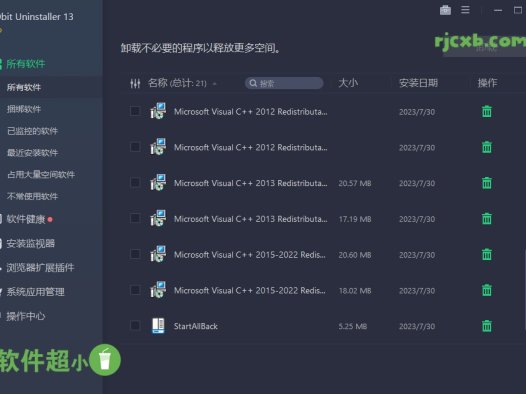The image size is (526, 394).
Task: Click installer icon of Visual C++ 2013 17.19 MB
Action: pos(158,218)
